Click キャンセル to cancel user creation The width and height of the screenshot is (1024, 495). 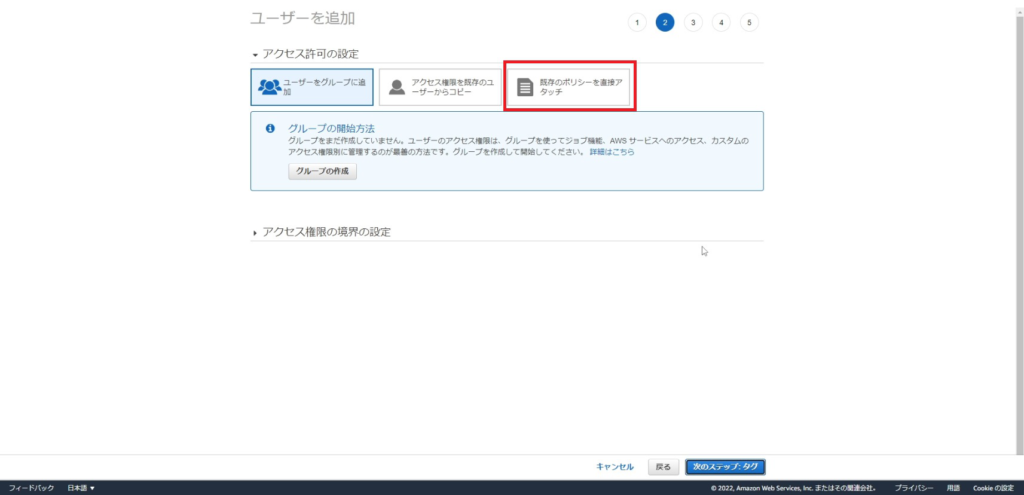(x=615, y=467)
